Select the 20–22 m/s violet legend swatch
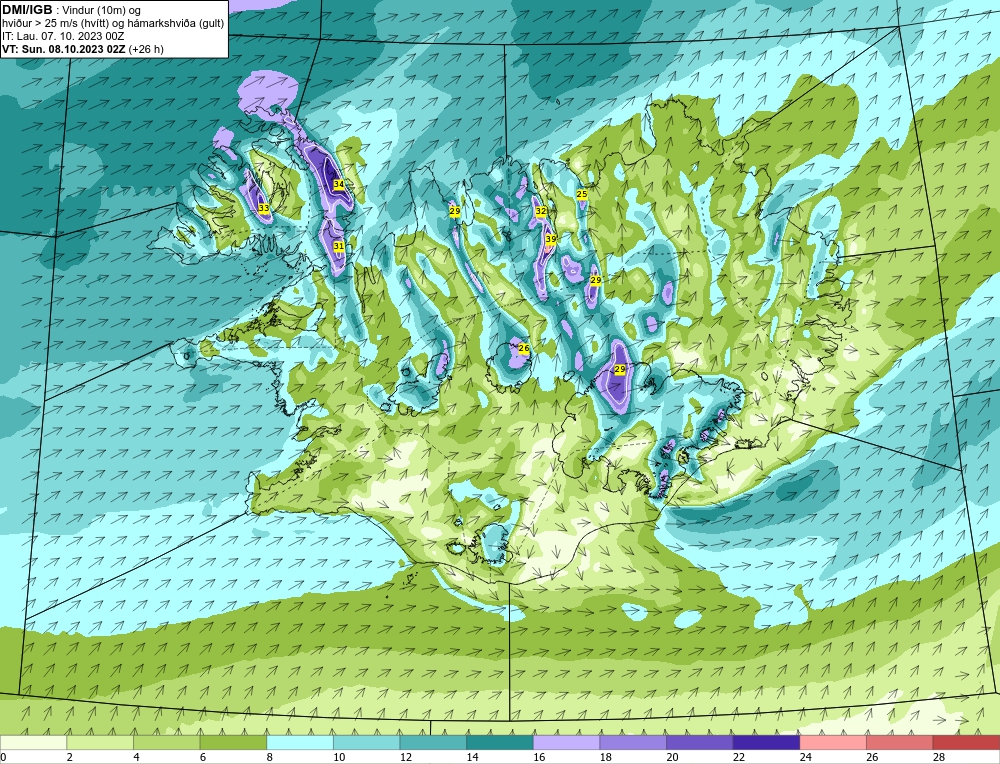Screen dimensions: 1000x764 tap(700, 742)
